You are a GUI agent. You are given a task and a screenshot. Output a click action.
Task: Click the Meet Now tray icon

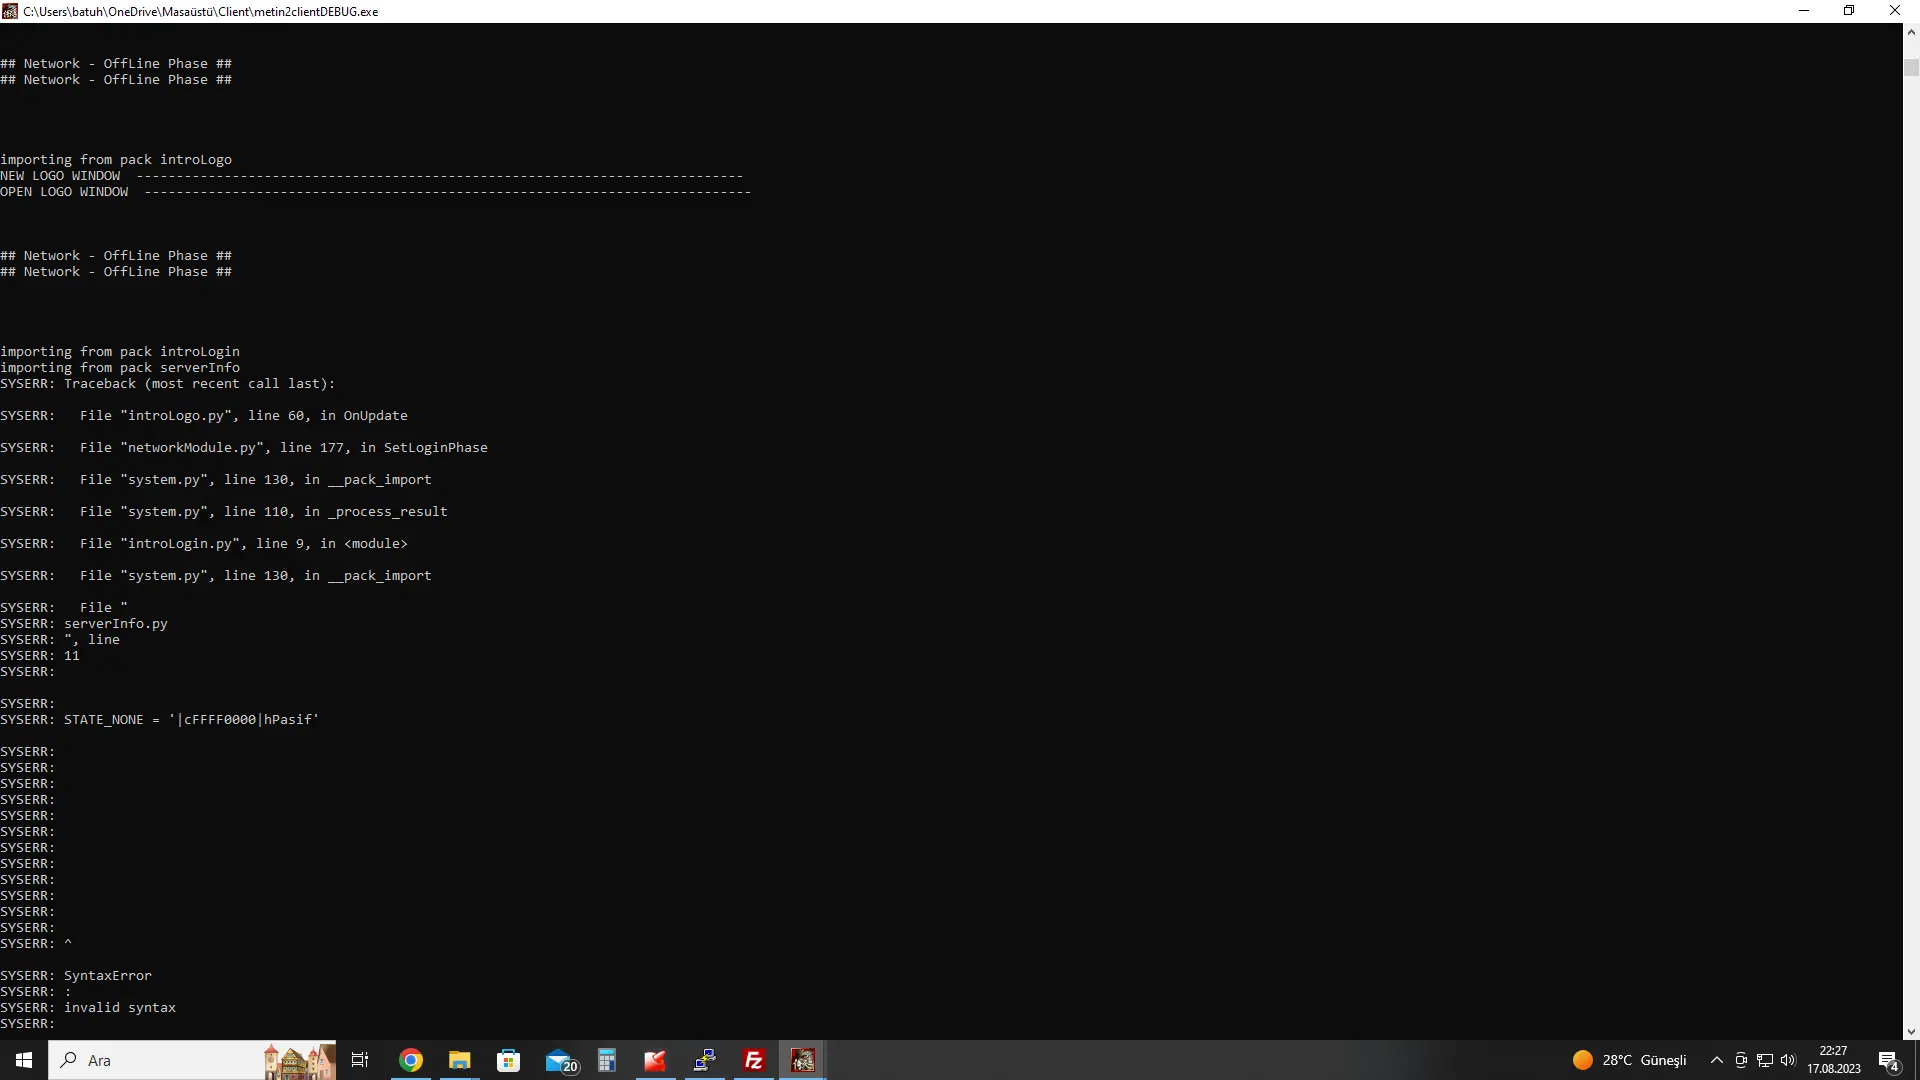point(1741,1060)
